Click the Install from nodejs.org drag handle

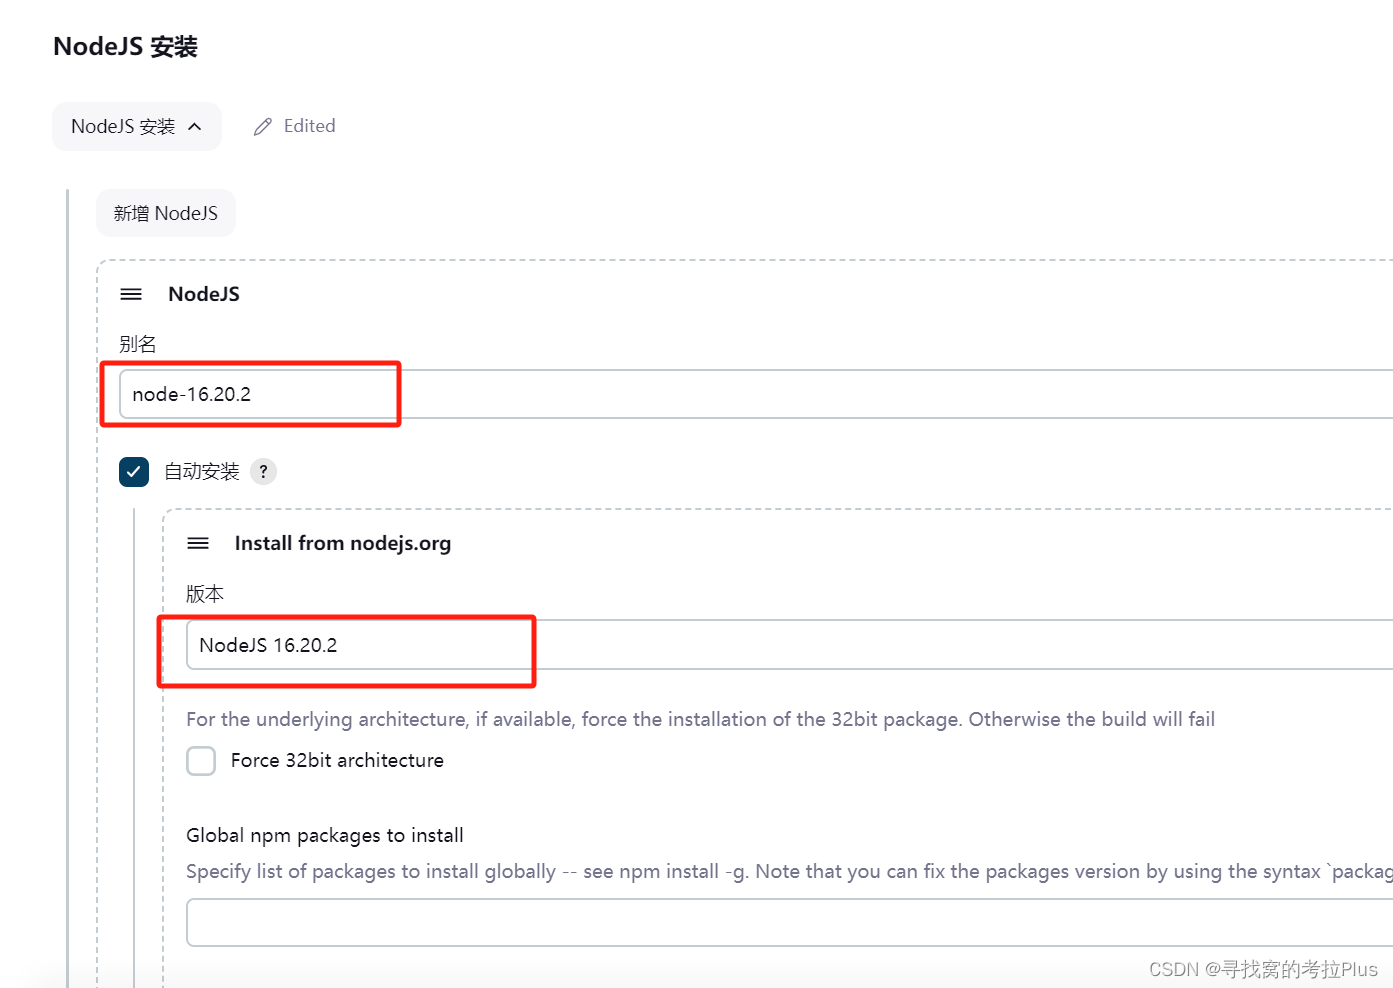coord(198,543)
